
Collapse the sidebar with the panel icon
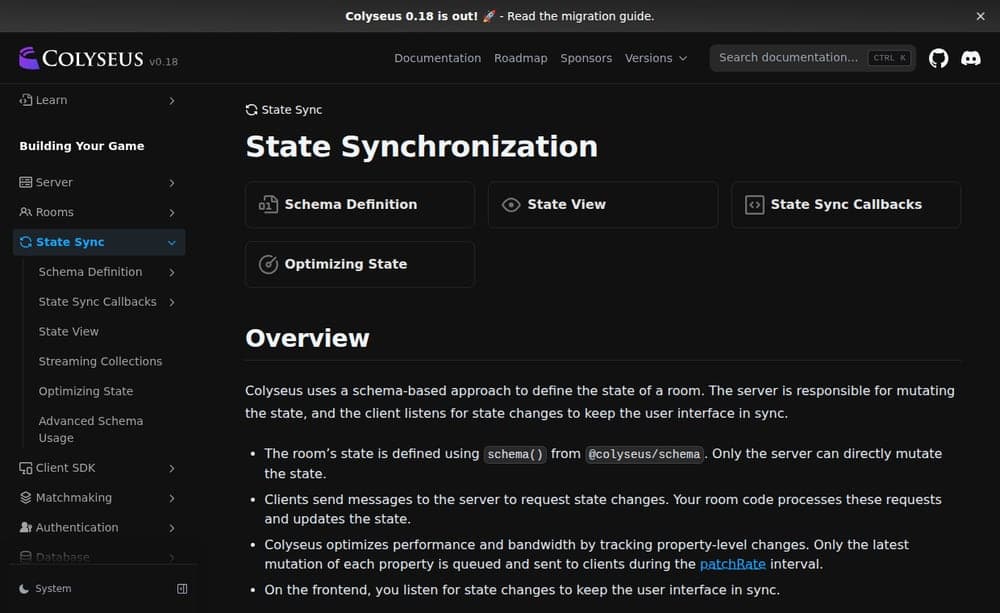(x=182, y=589)
